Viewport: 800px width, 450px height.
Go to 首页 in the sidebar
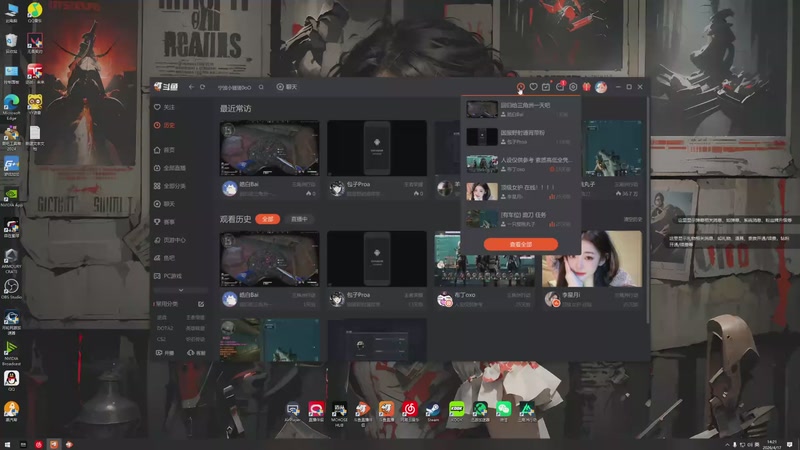pos(165,150)
